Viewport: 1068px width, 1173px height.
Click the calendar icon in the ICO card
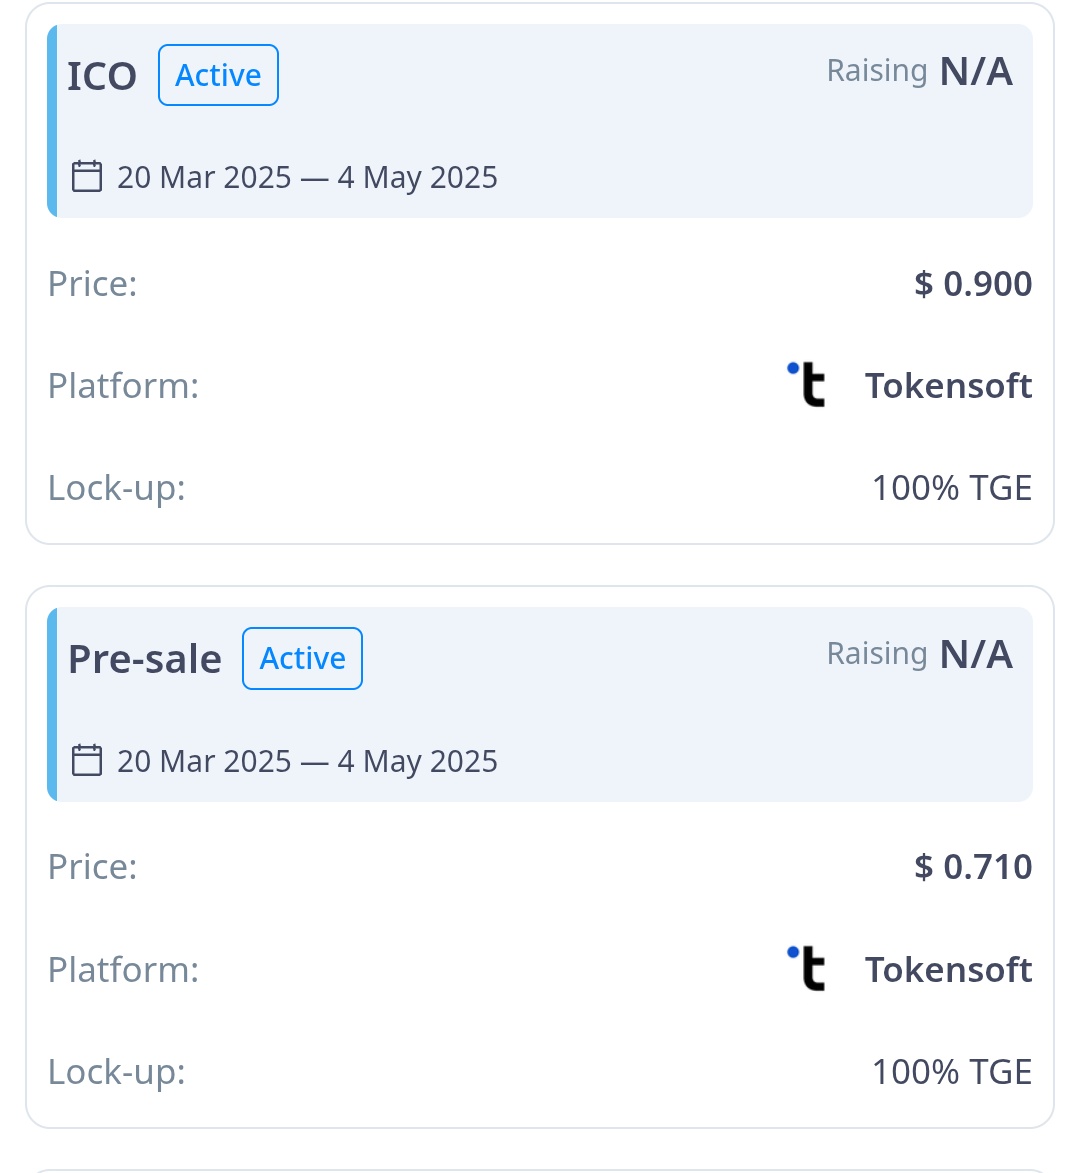coord(87,177)
